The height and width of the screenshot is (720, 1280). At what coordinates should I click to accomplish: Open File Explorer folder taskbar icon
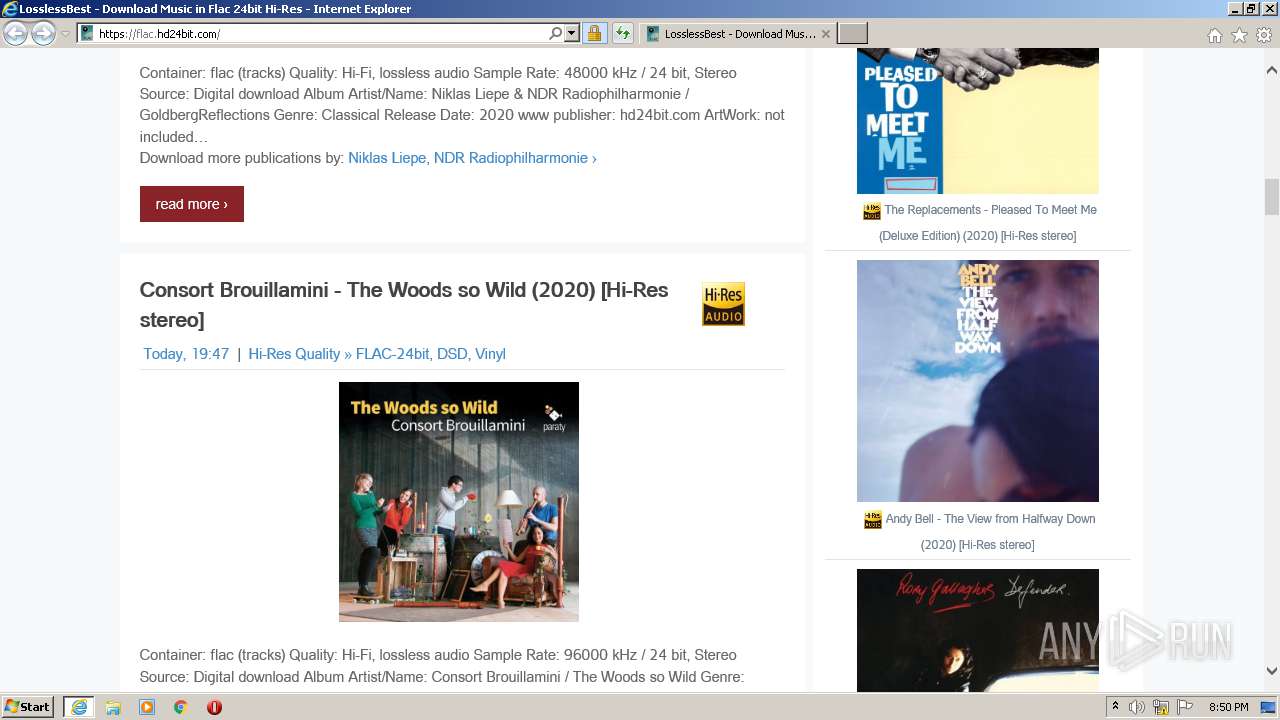coord(113,707)
